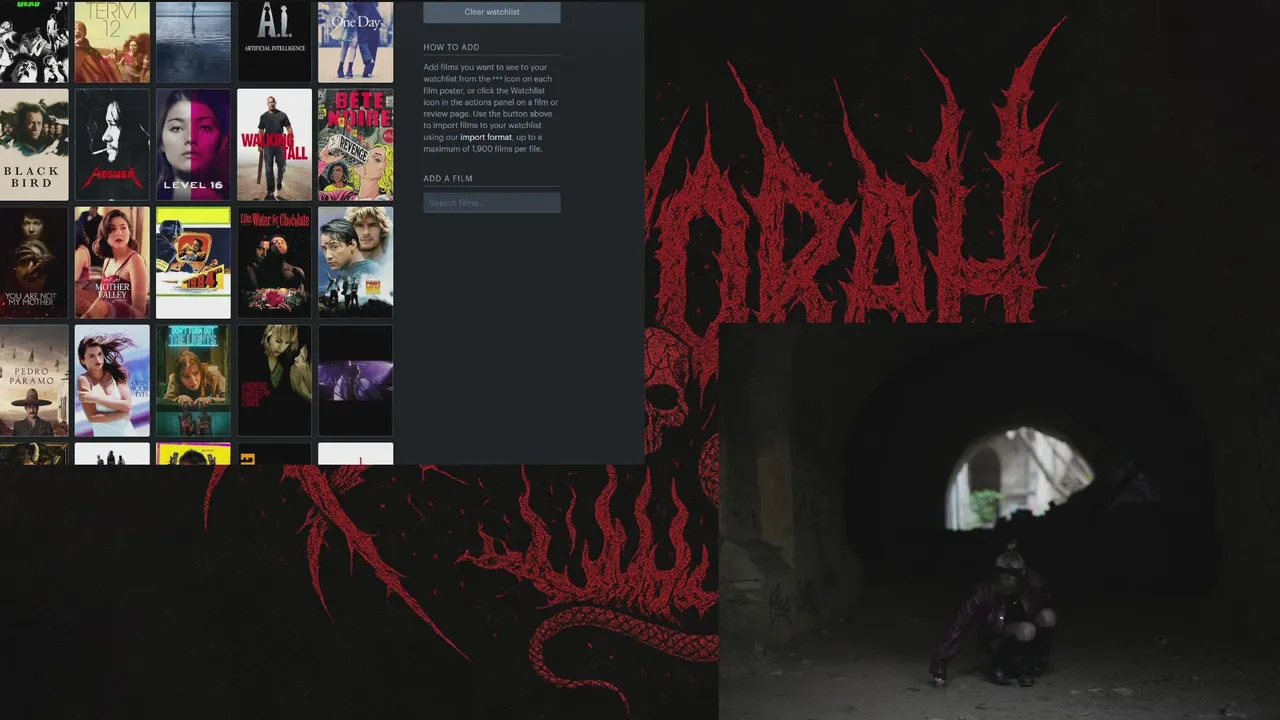Open the Pedro Páramo poster
The width and height of the screenshot is (1280, 720).
[33, 381]
